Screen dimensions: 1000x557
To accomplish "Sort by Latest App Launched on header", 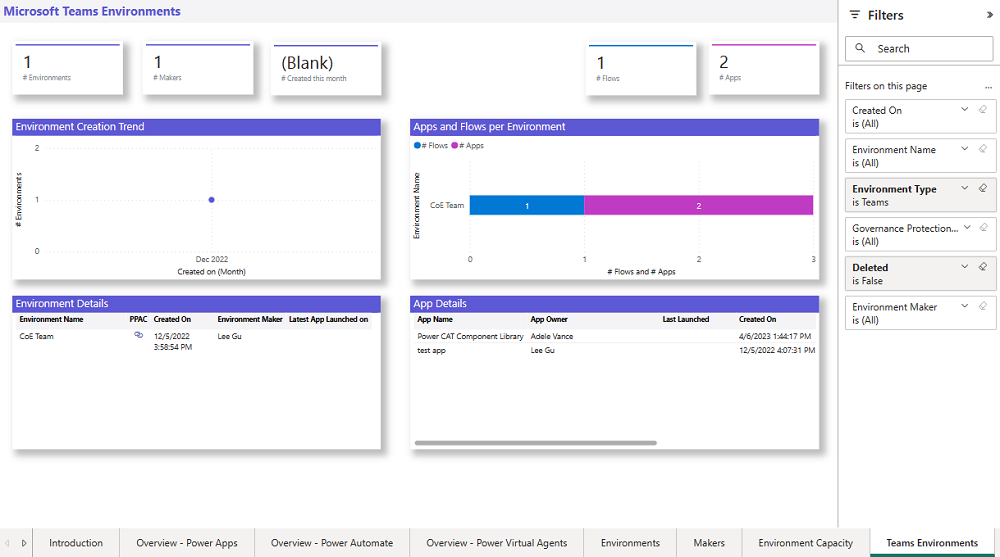I will (x=328, y=319).
